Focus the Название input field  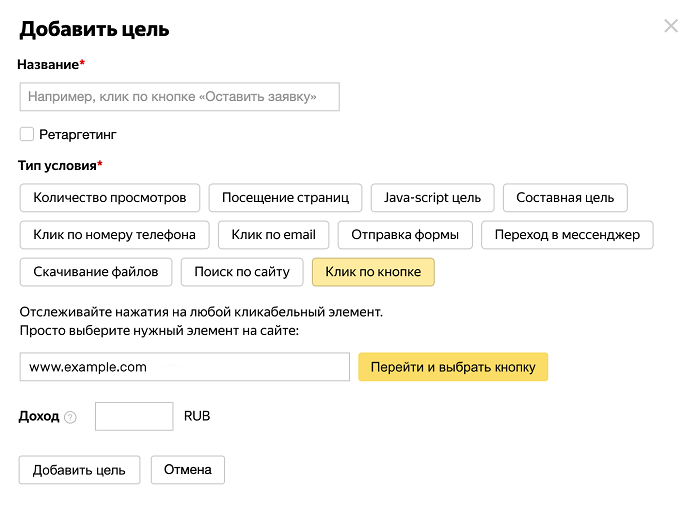[179, 97]
